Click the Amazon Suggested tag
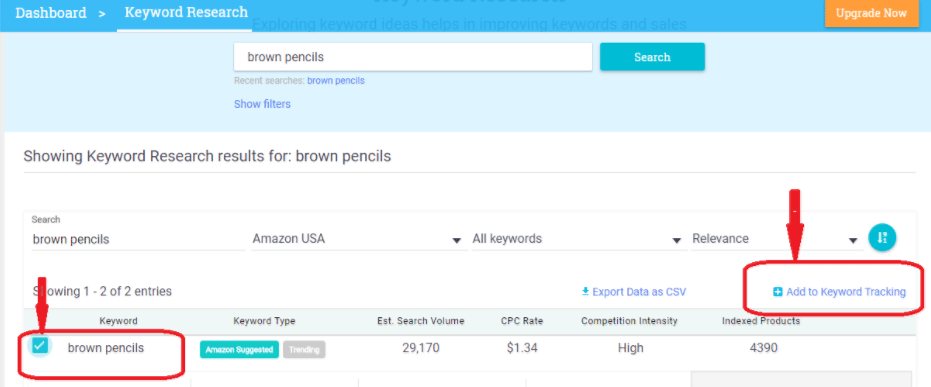 [239, 350]
